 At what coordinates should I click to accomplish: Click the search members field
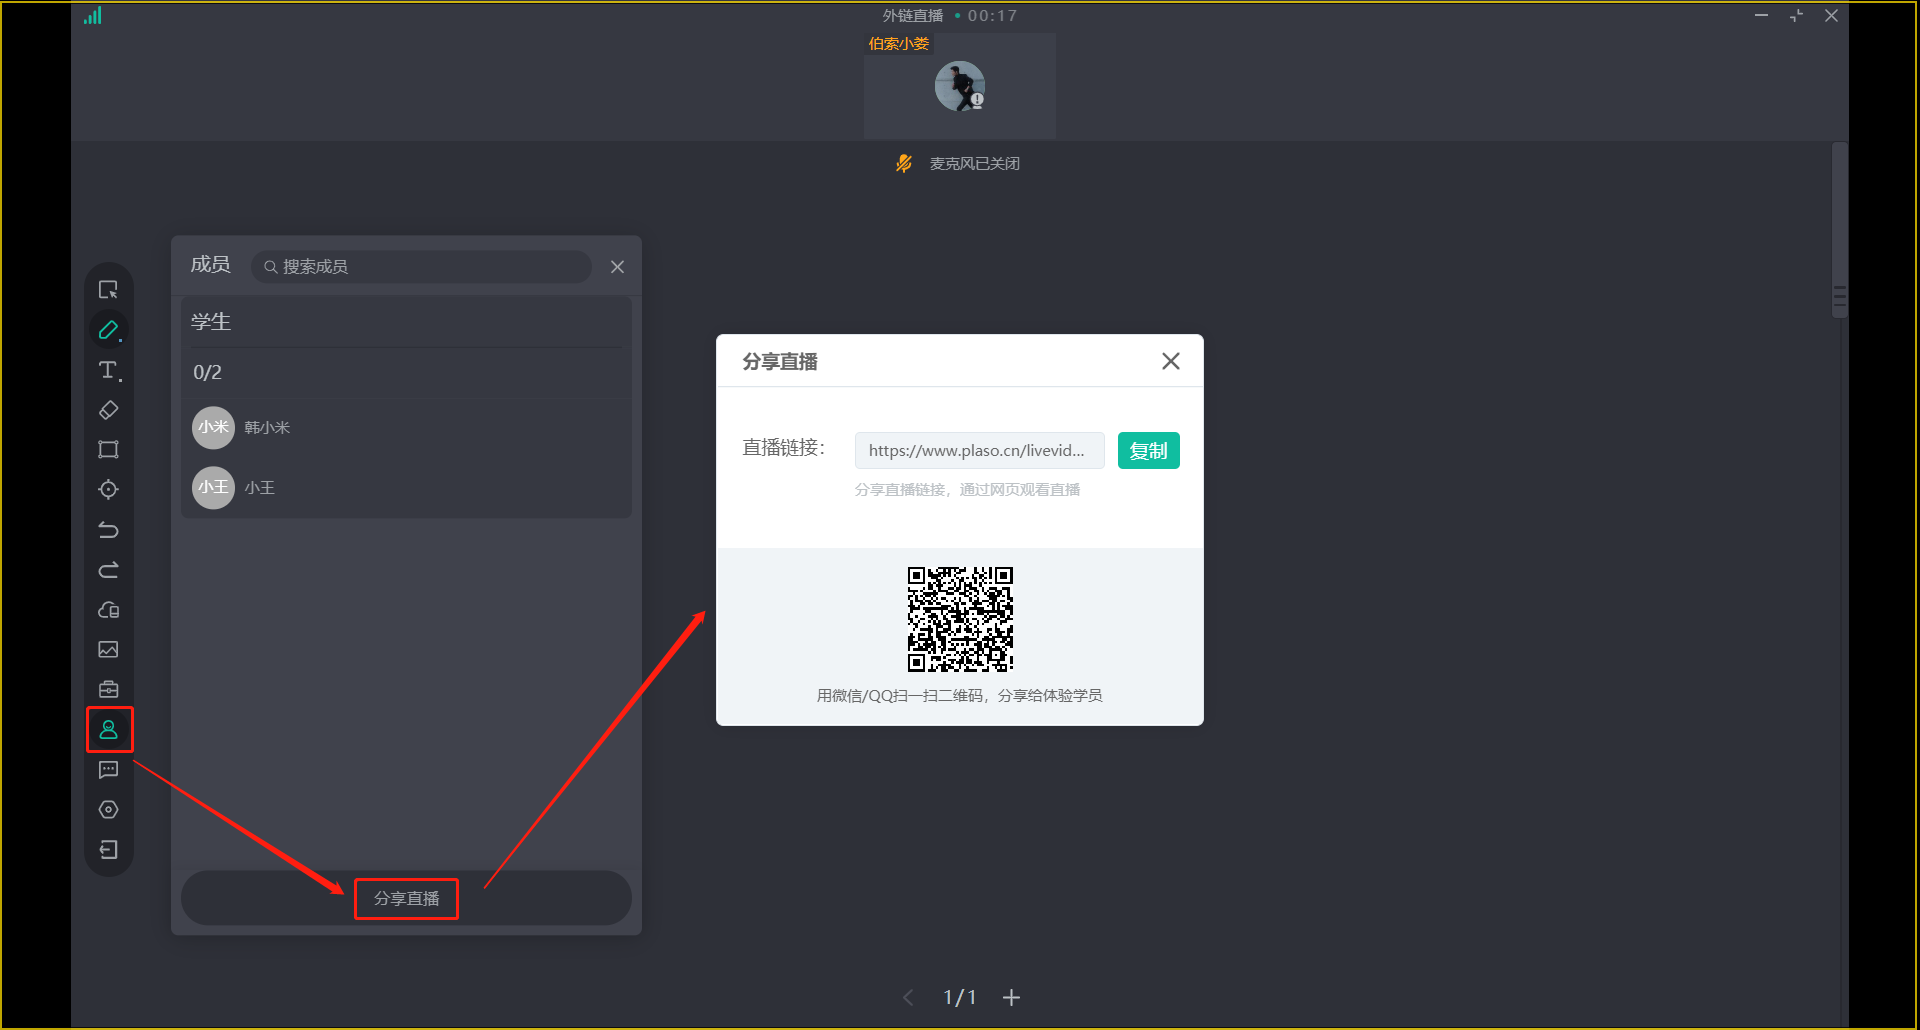421,267
